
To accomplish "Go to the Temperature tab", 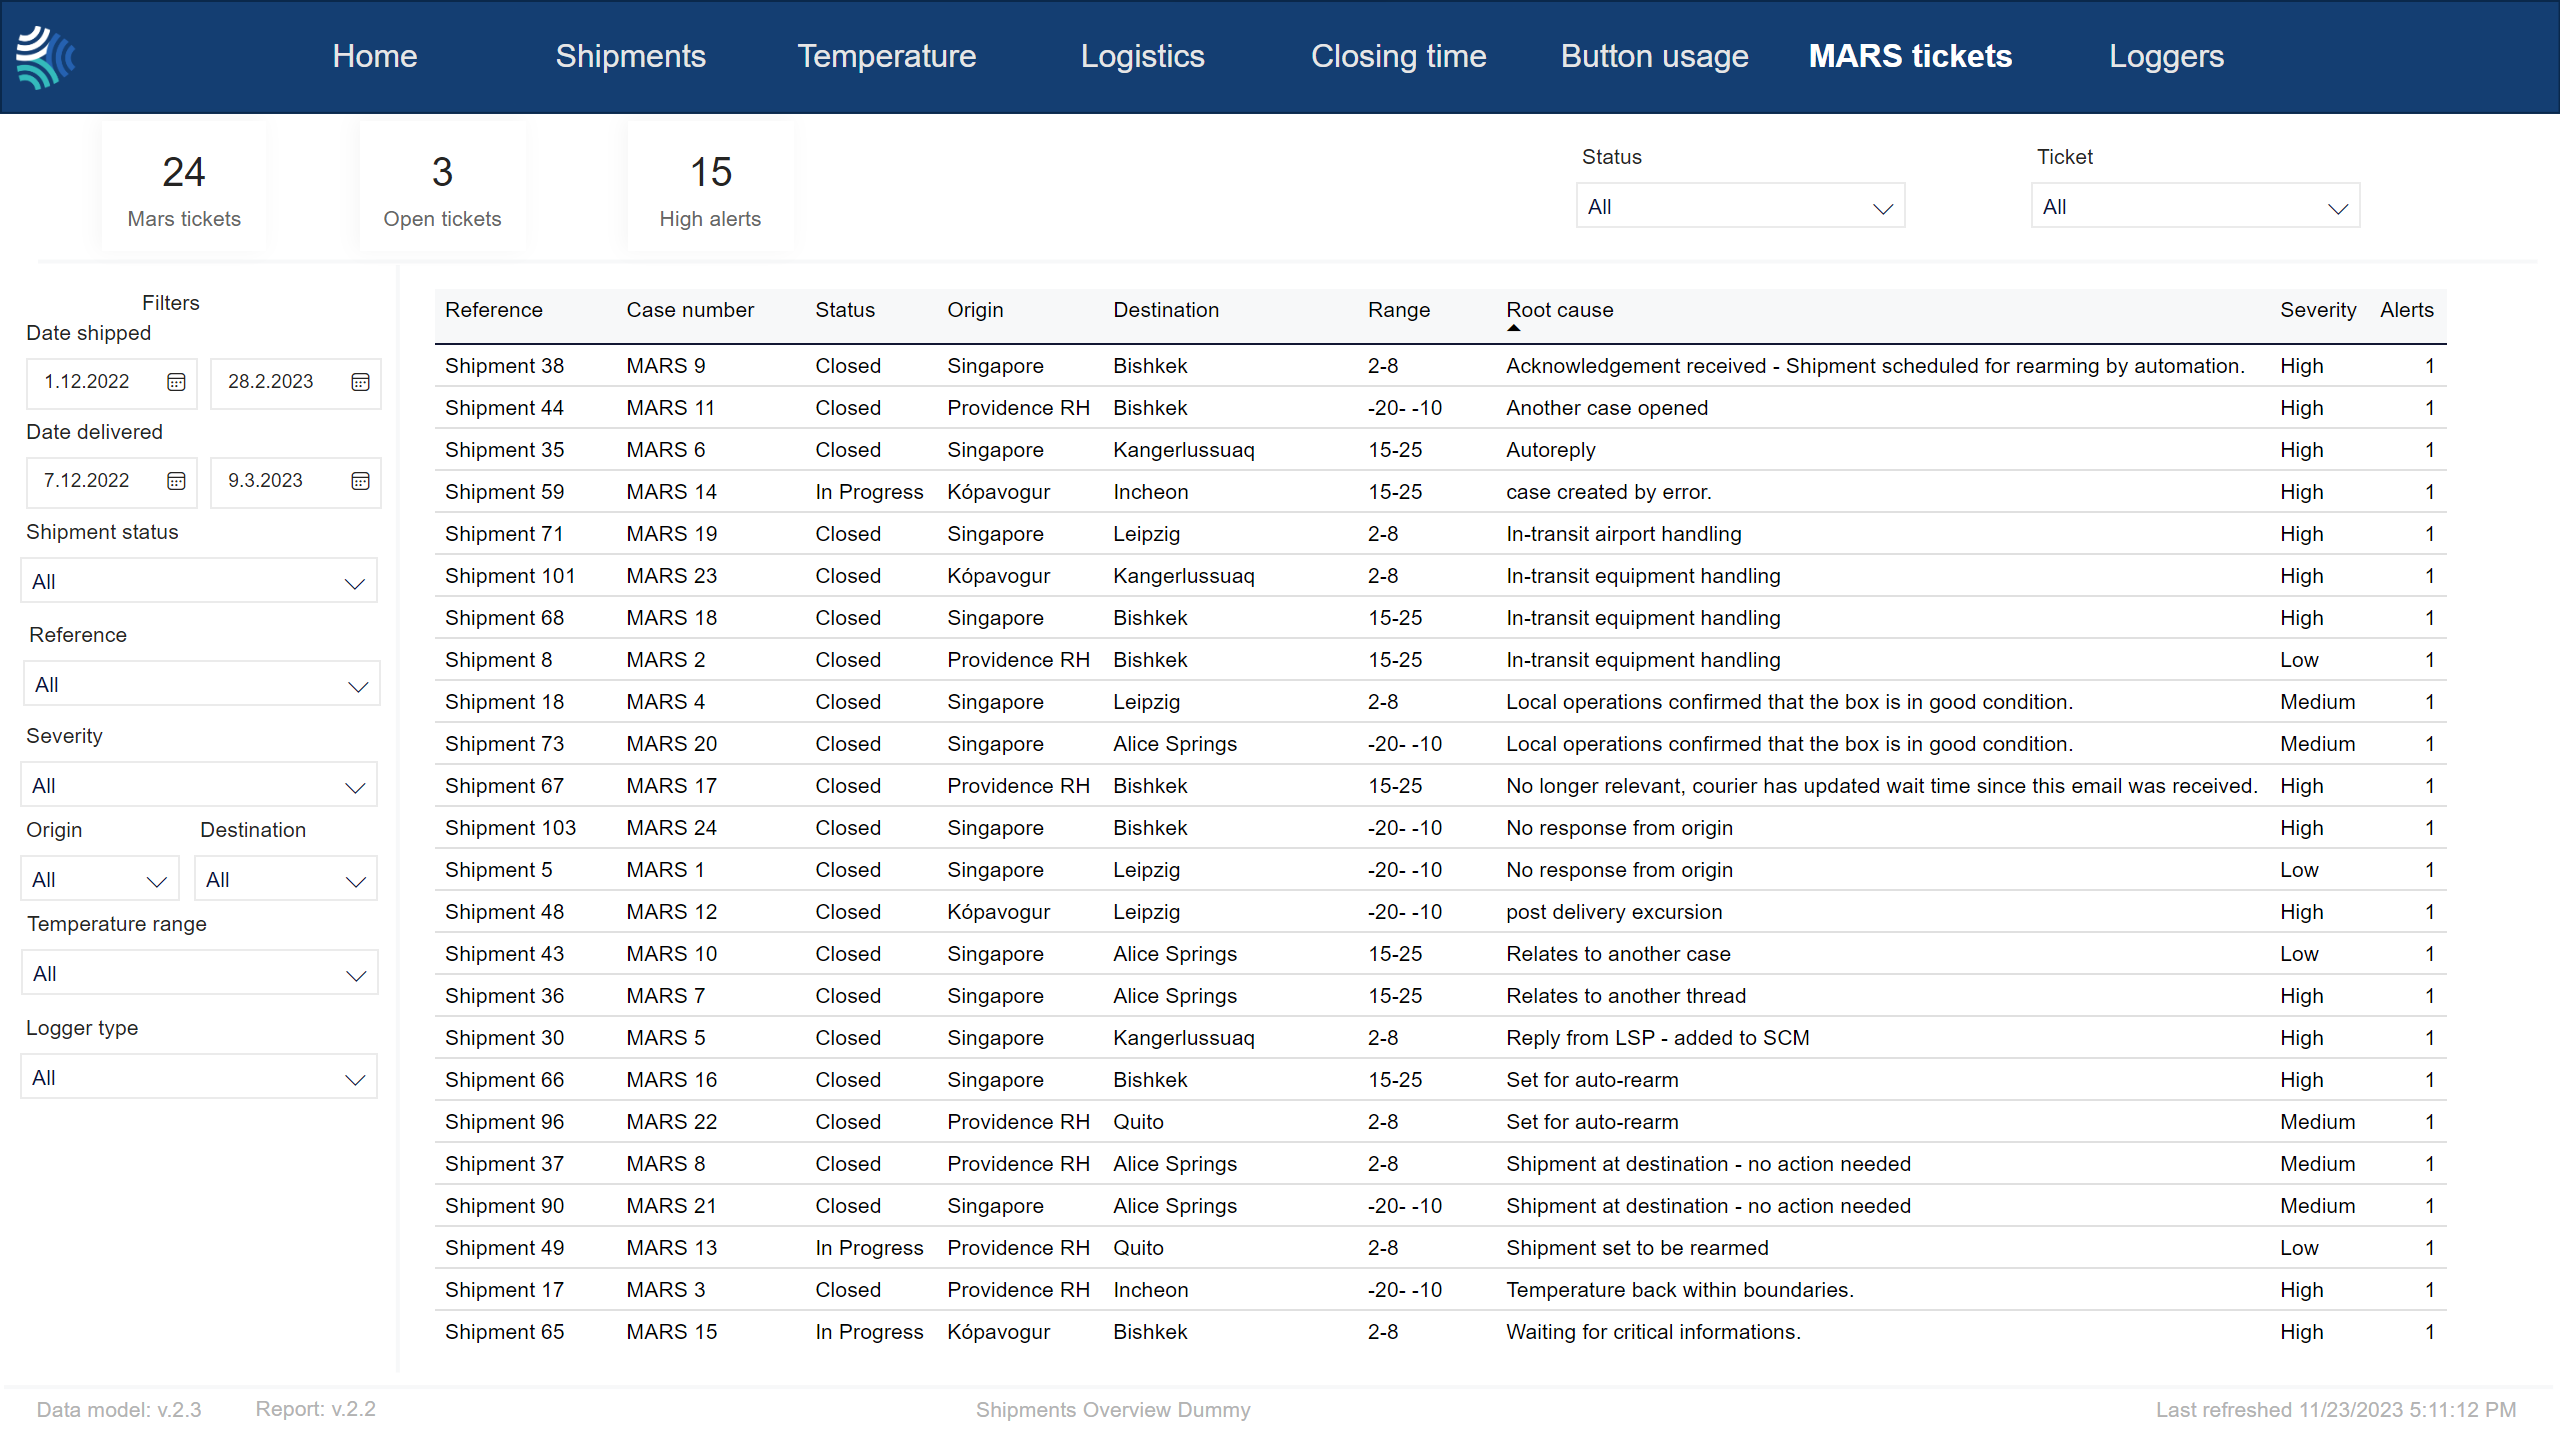I will click(887, 56).
